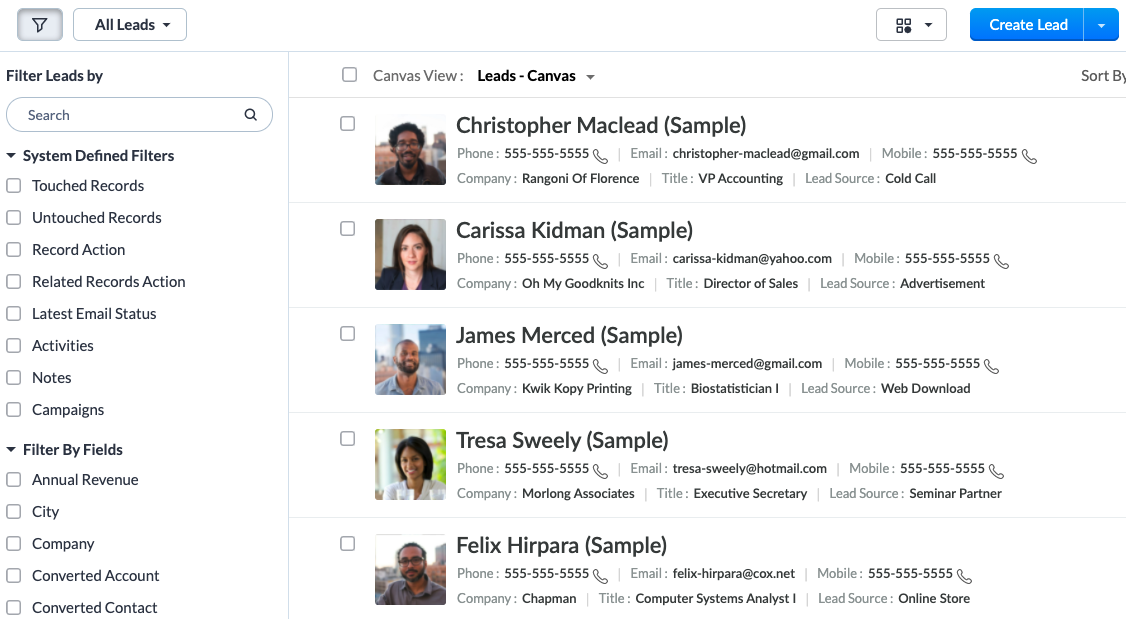The height and width of the screenshot is (619, 1126).
Task: Call Tresa Sweely's mobile phone icon
Action: point(996,470)
